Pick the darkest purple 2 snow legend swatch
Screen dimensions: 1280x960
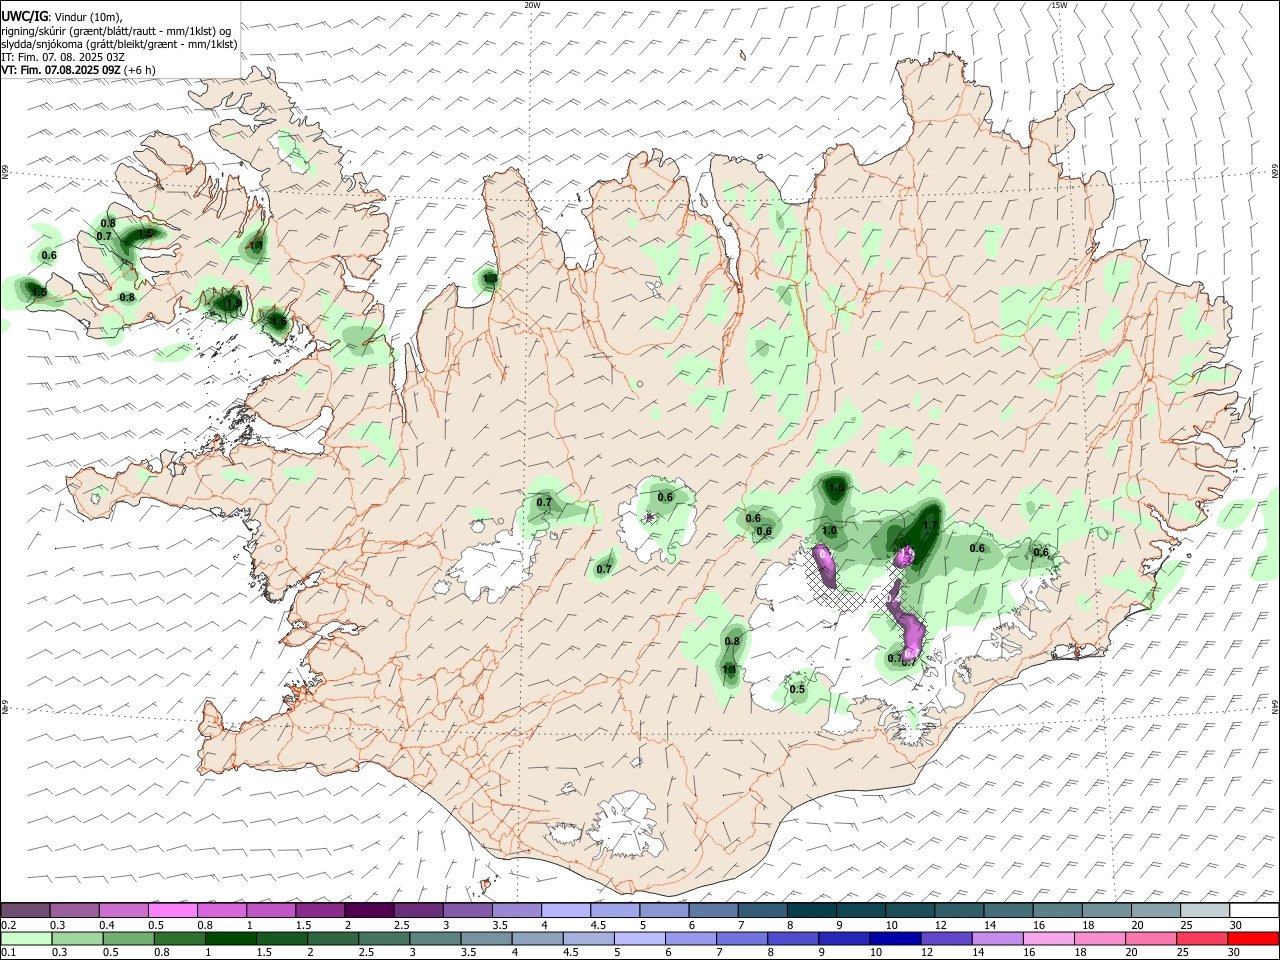tap(370, 911)
